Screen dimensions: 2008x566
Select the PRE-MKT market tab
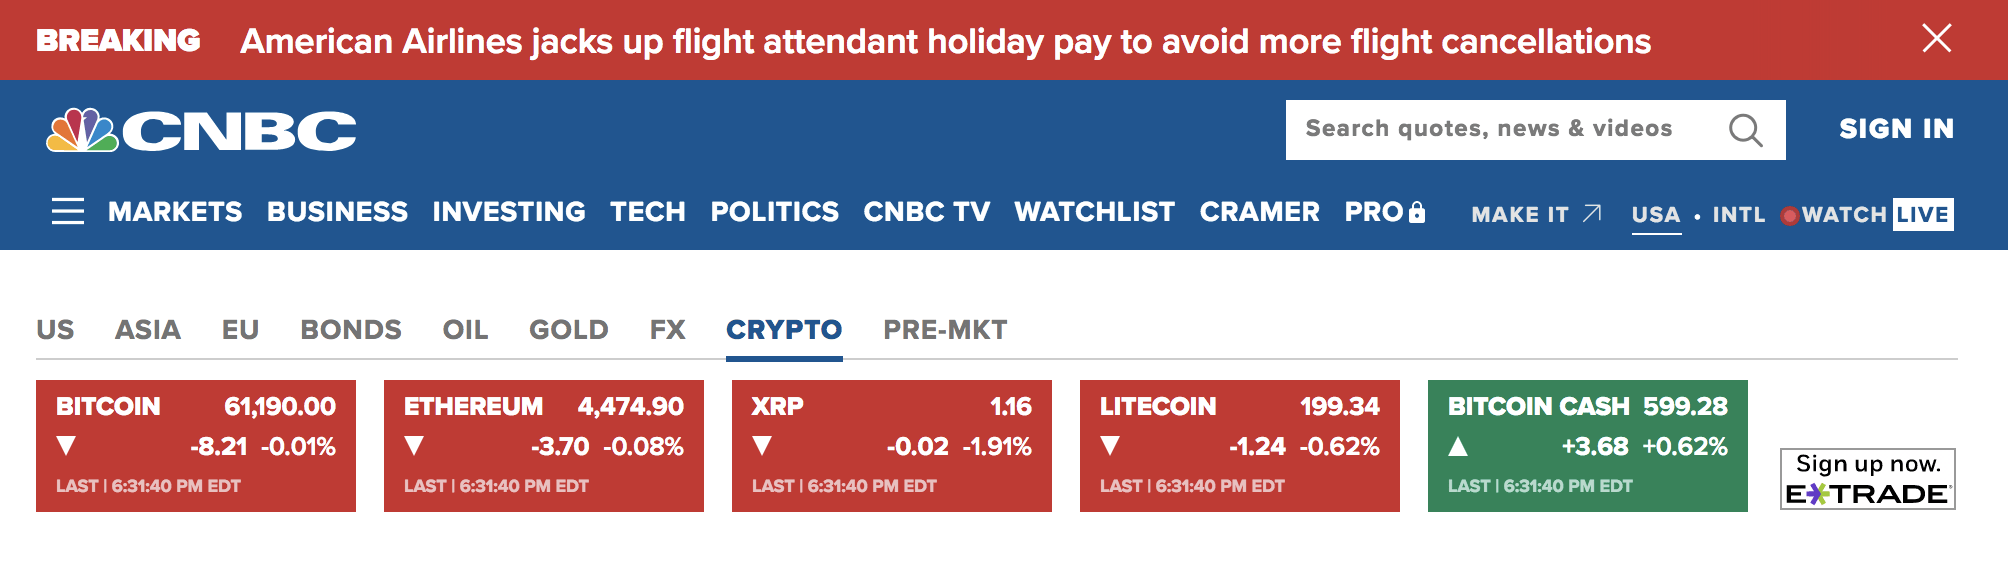click(x=945, y=330)
